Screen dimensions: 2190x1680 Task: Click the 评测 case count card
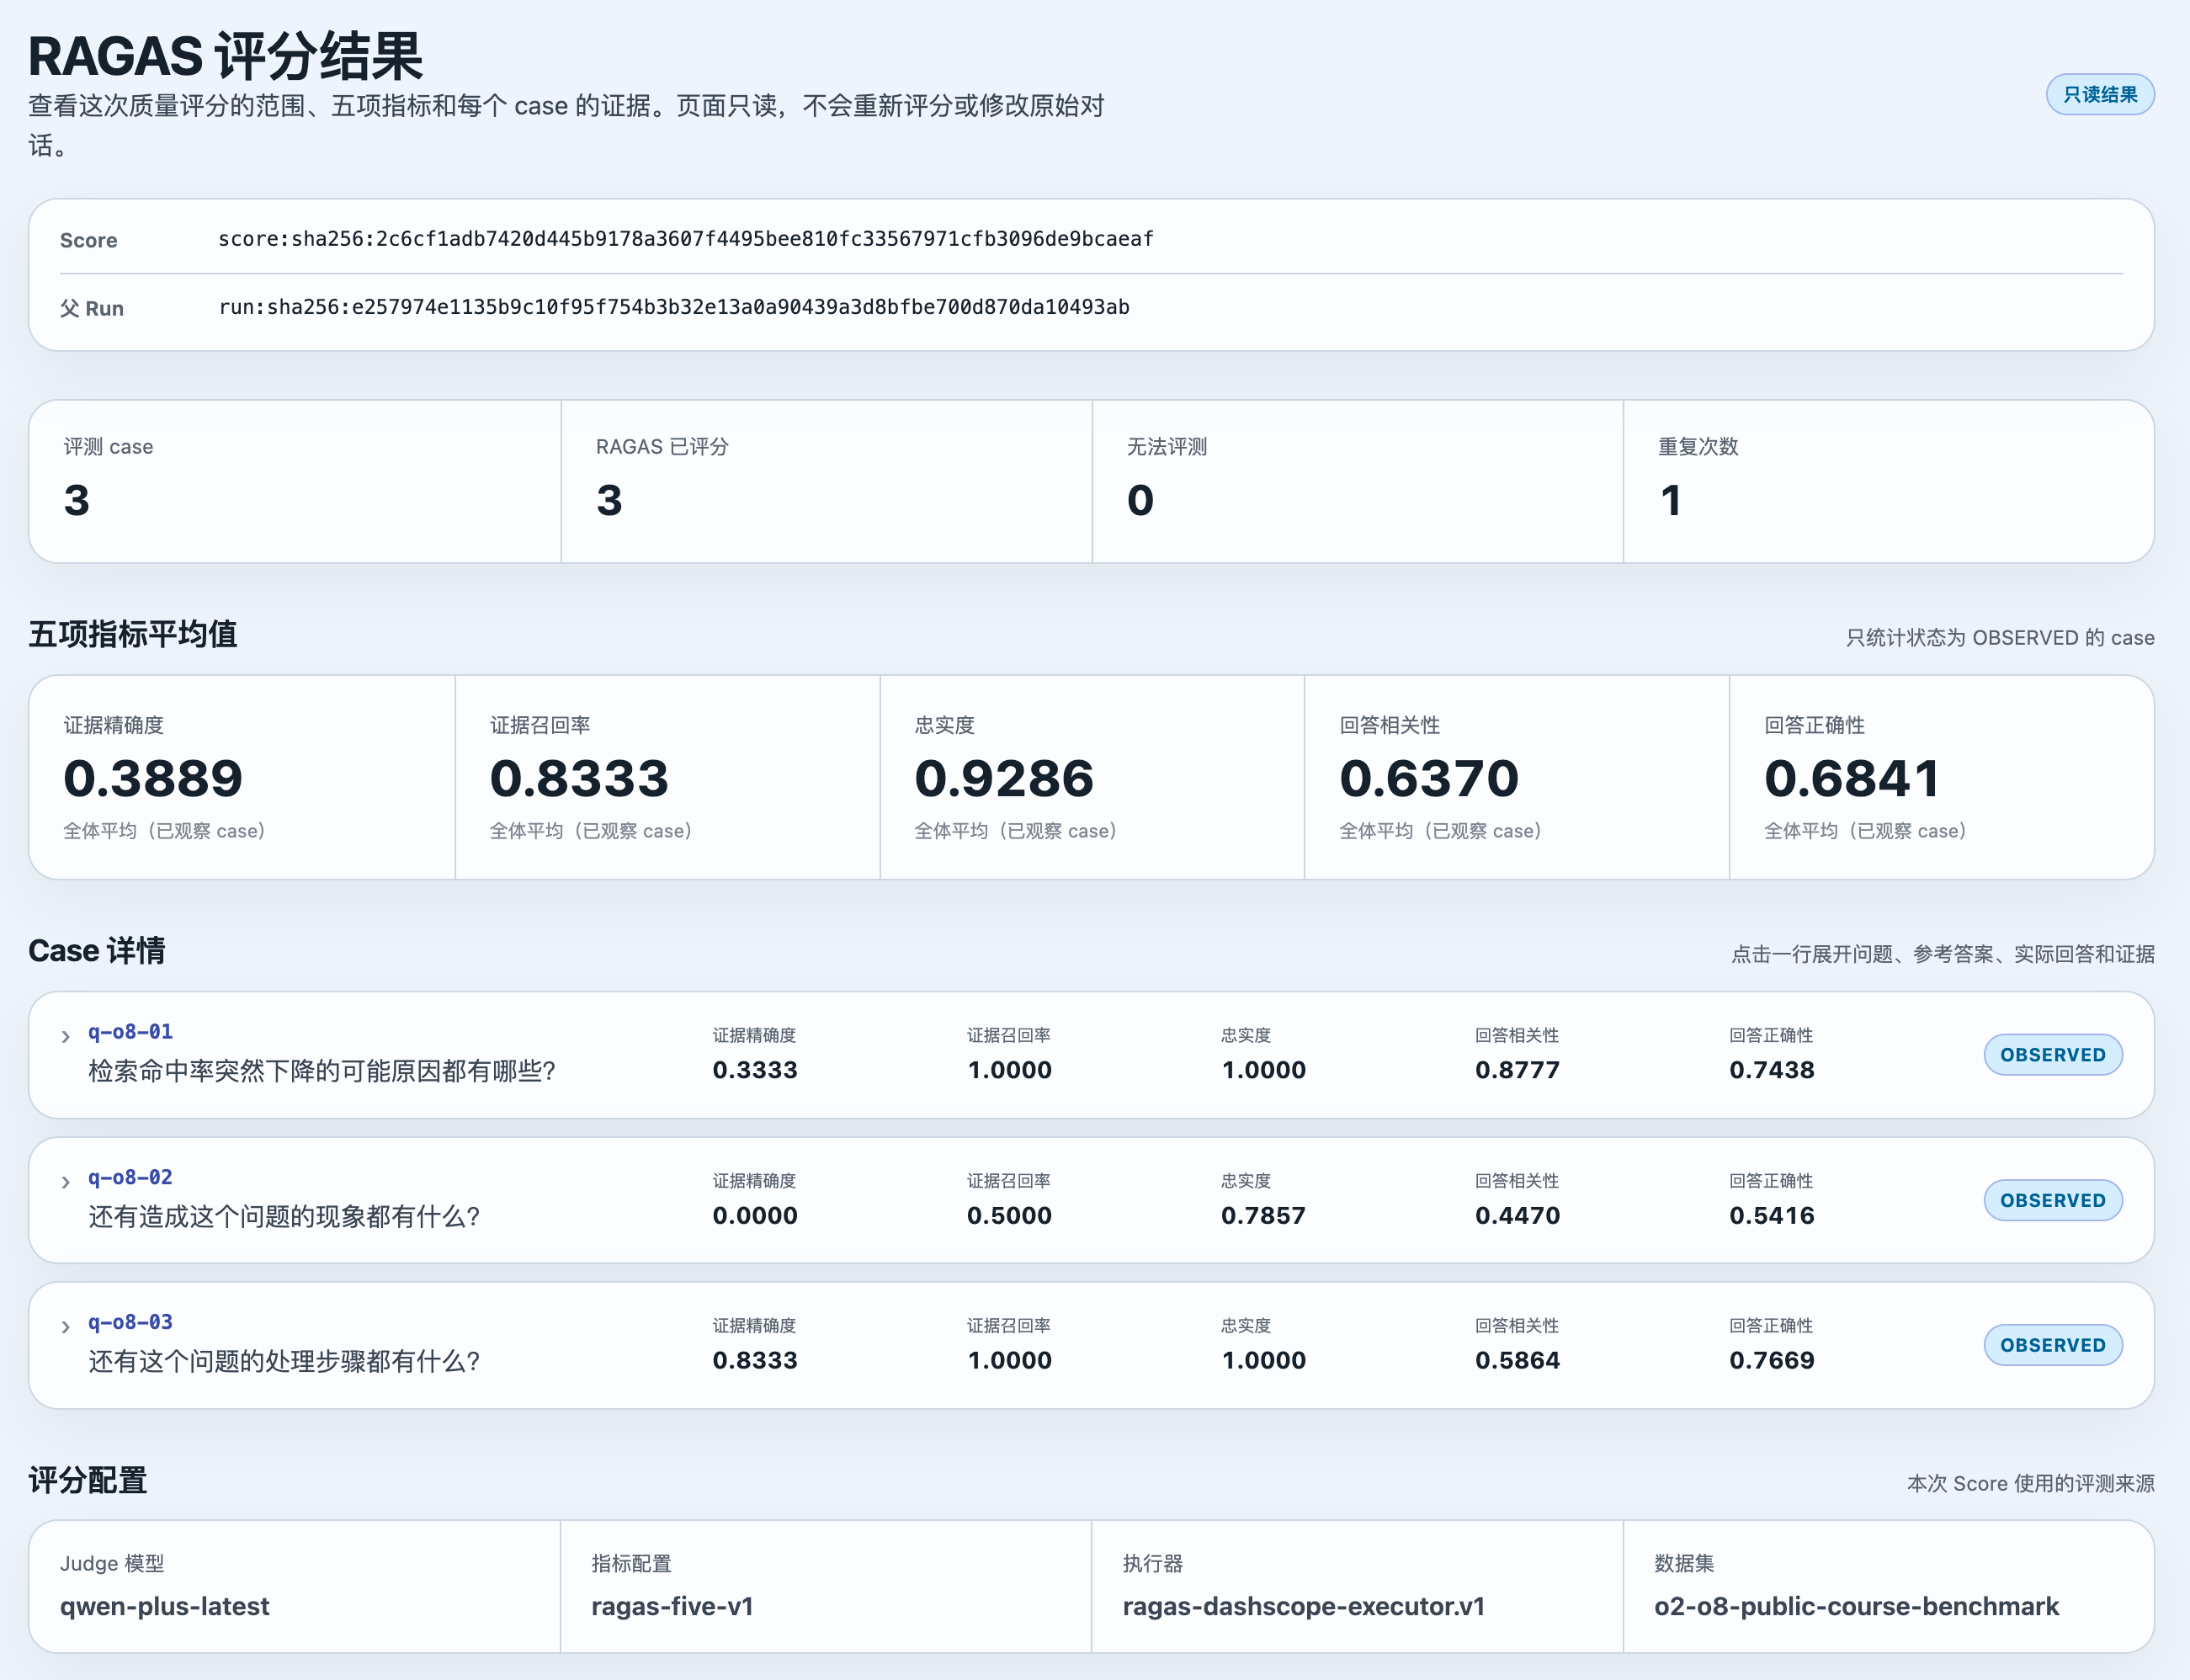(x=295, y=481)
